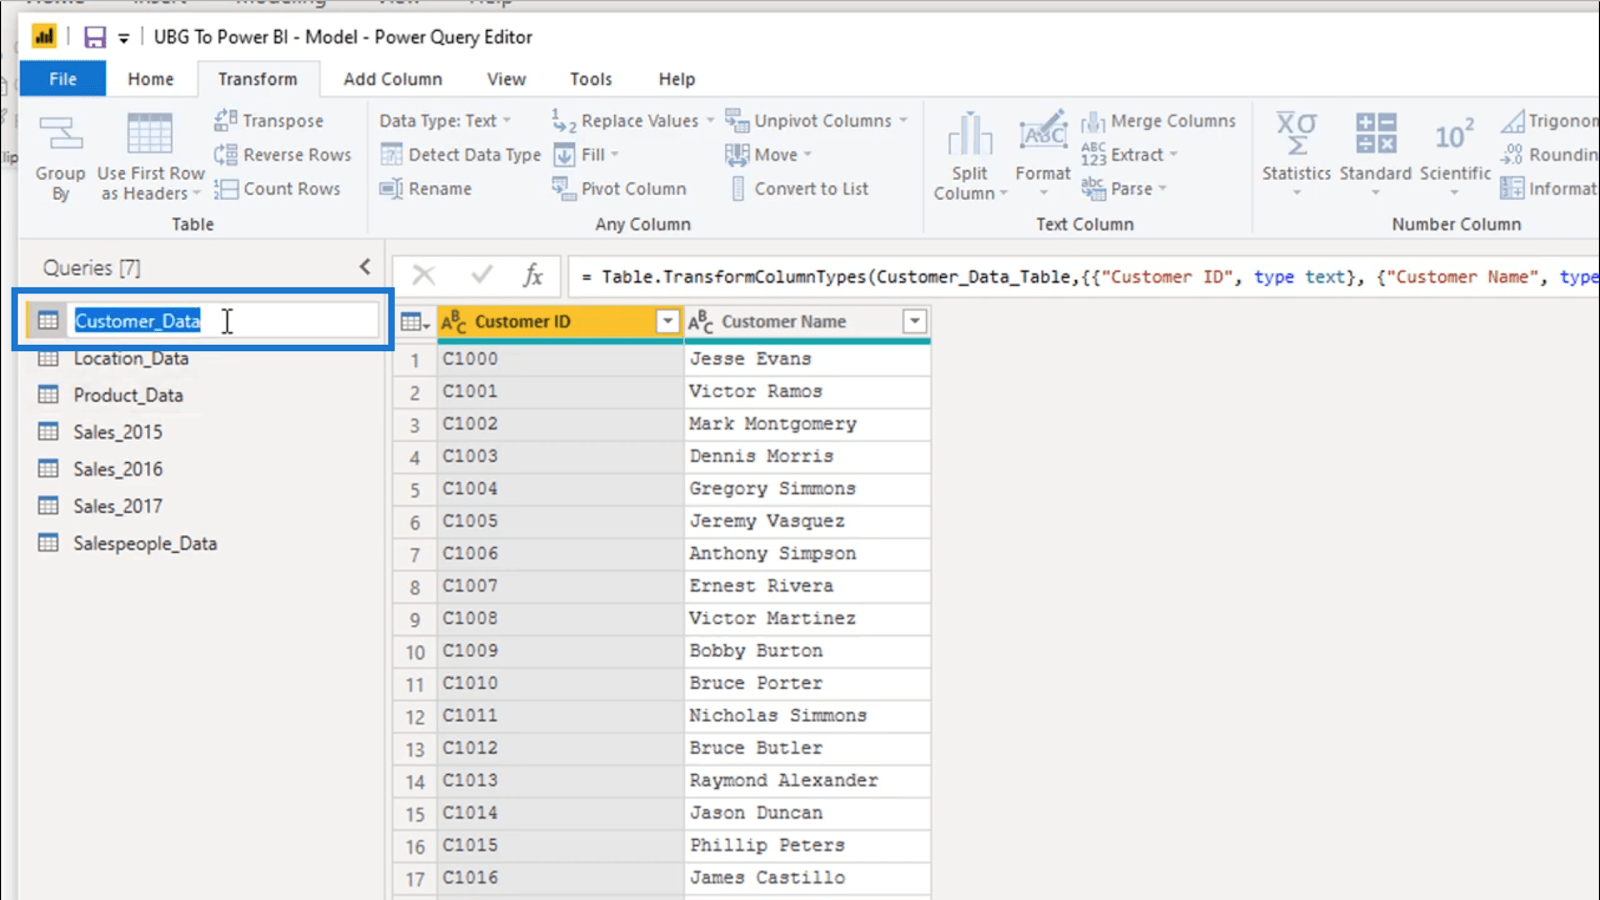Click Customer Name data type icon

(x=701, y=322)
